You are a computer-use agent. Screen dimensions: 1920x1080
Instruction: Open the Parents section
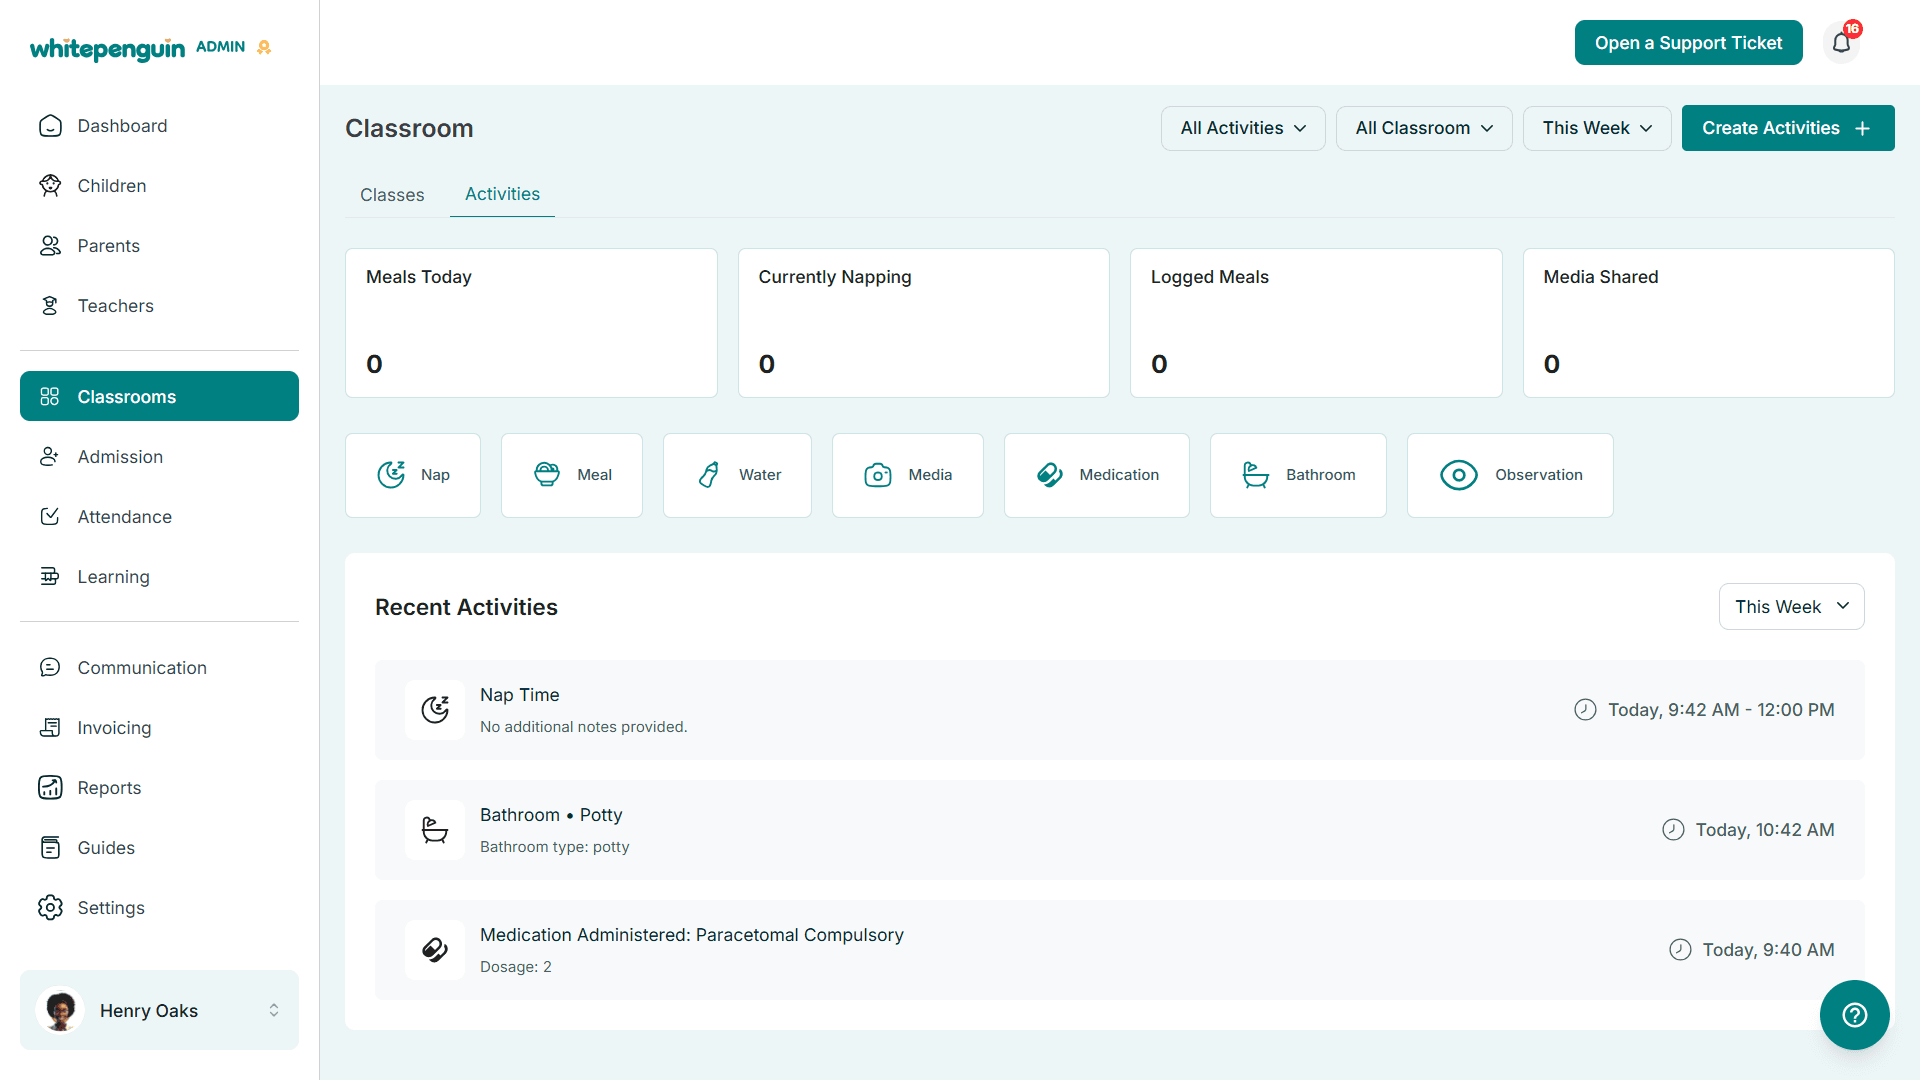159,246
